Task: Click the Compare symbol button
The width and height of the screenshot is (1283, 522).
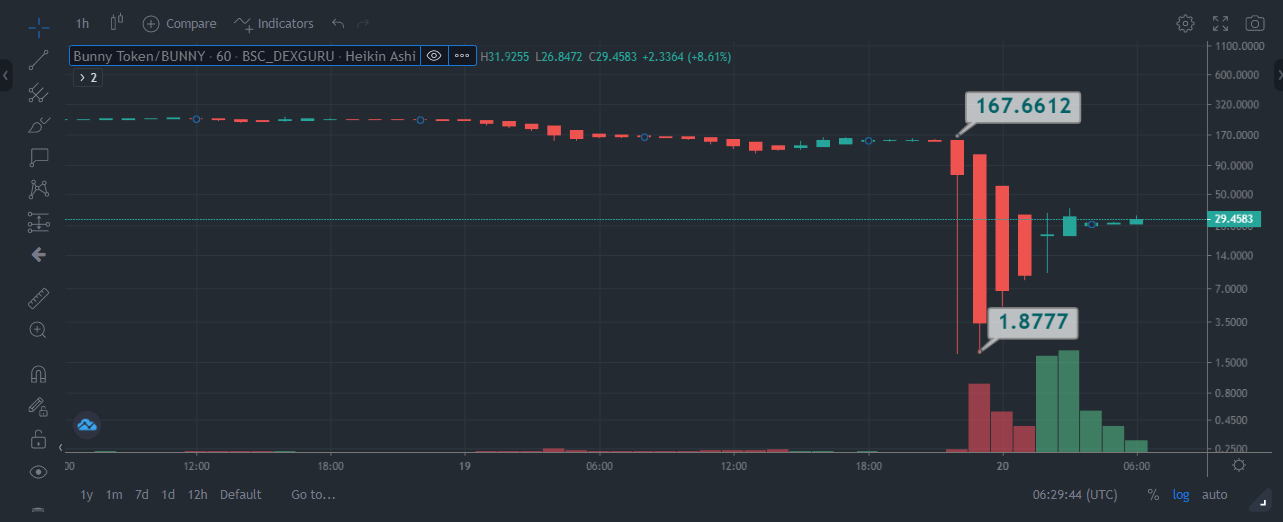Action: pos(179,23)
